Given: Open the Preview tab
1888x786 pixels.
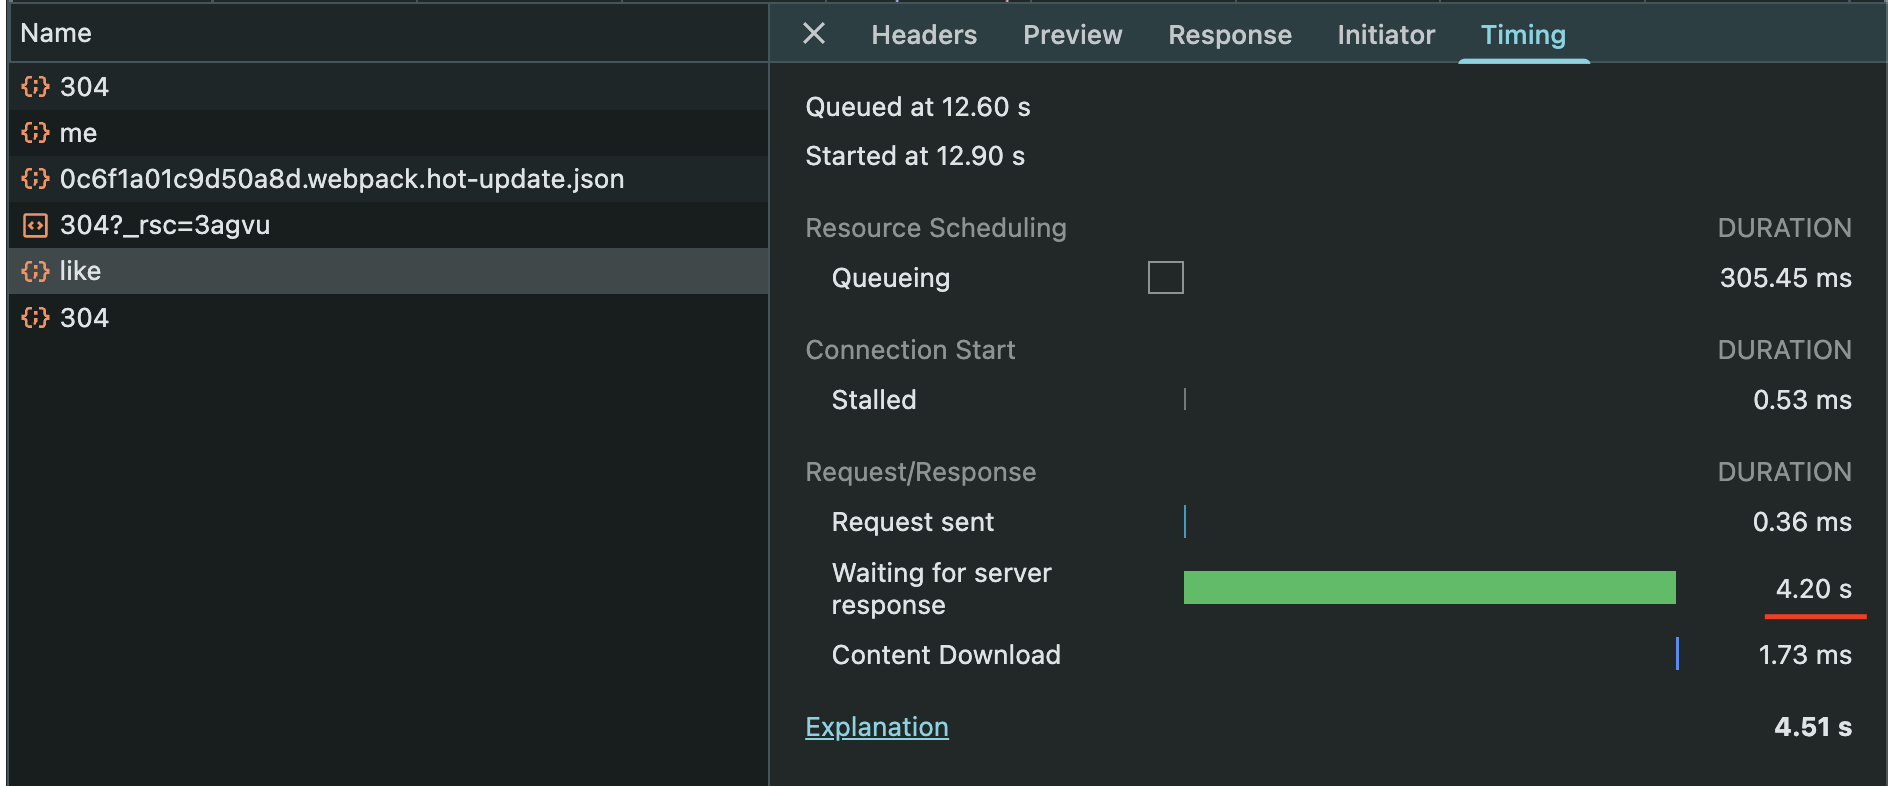Looking at the screenshot, I should pyautogui.click(x=1072, y=35).
